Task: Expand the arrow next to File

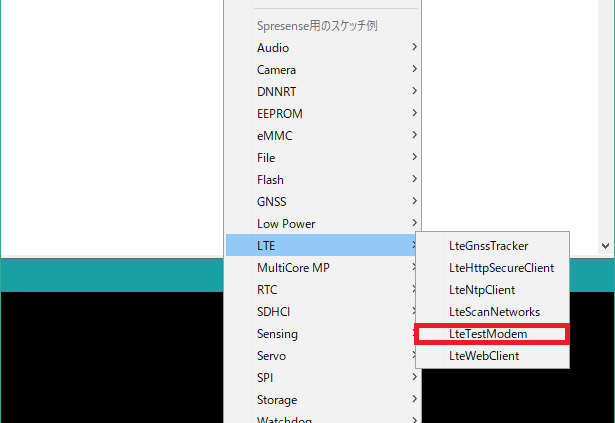Action: click(414, 157)
